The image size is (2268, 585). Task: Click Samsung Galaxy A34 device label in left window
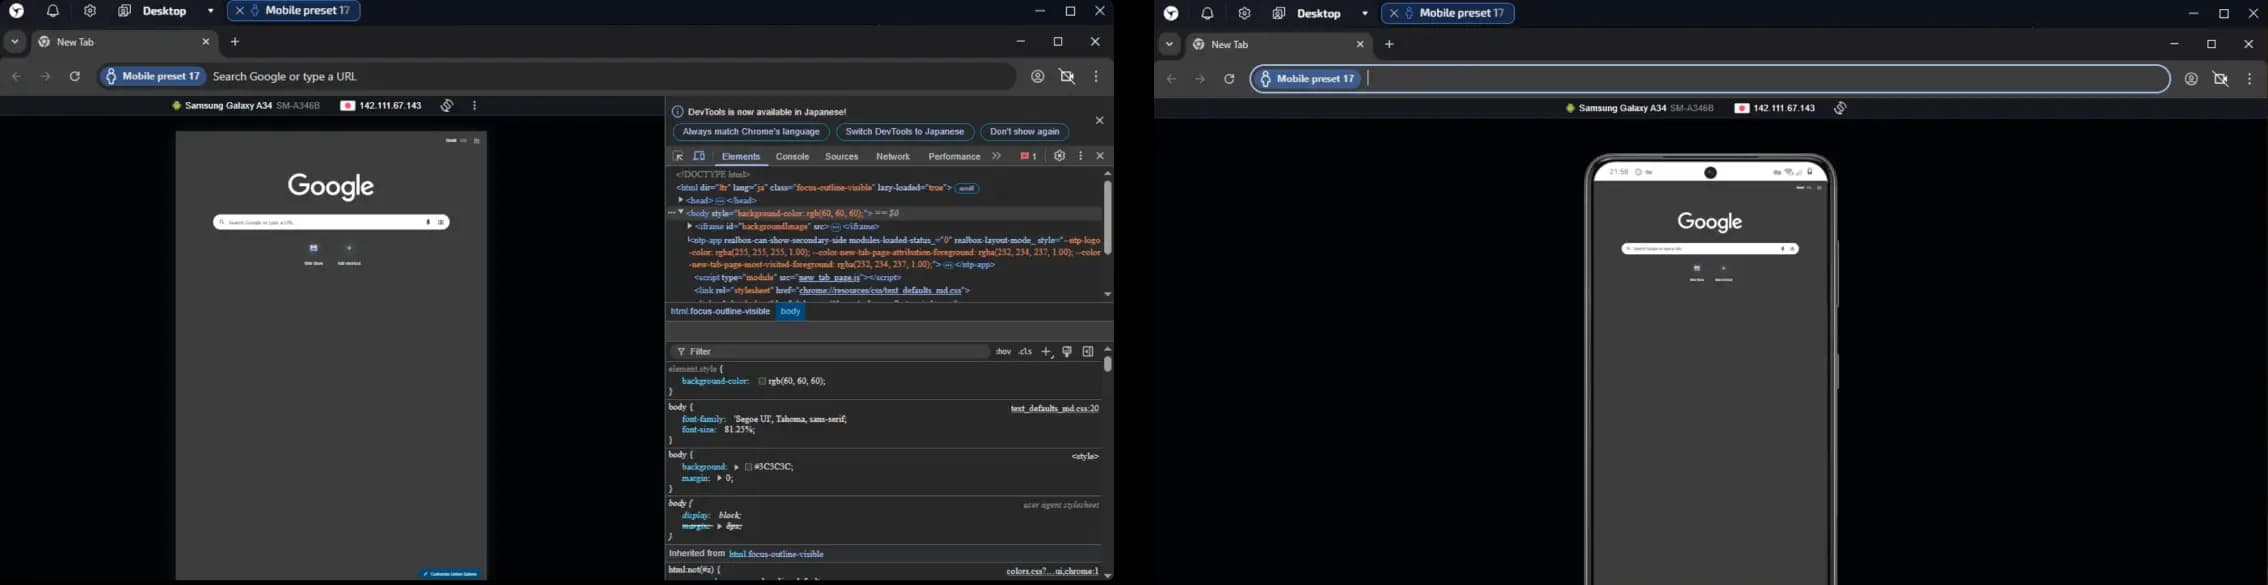point(246,106)
